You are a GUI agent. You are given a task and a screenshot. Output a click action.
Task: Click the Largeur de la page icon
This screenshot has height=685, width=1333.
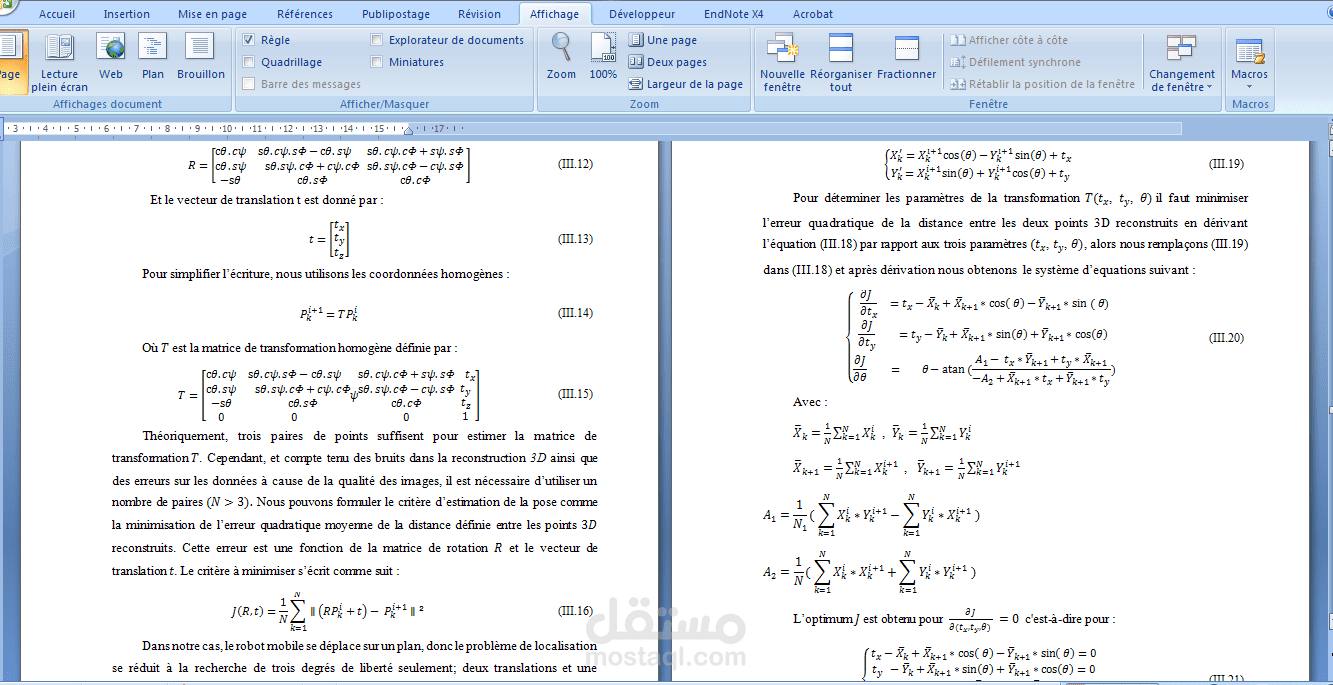[x=636, y=84]
